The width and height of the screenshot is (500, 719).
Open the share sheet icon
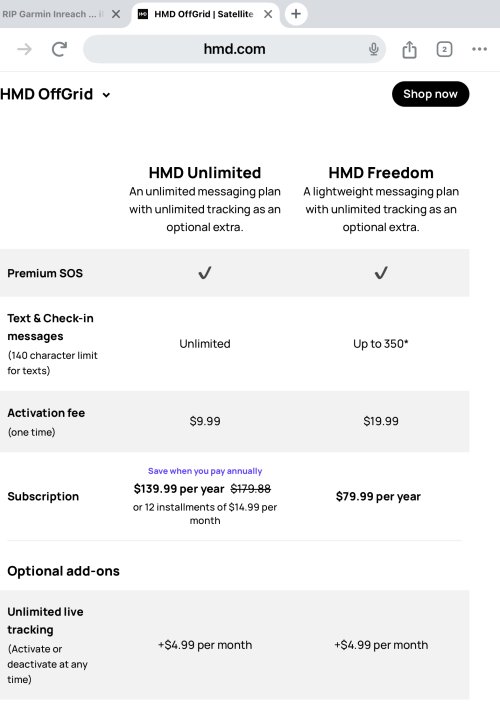409,49
